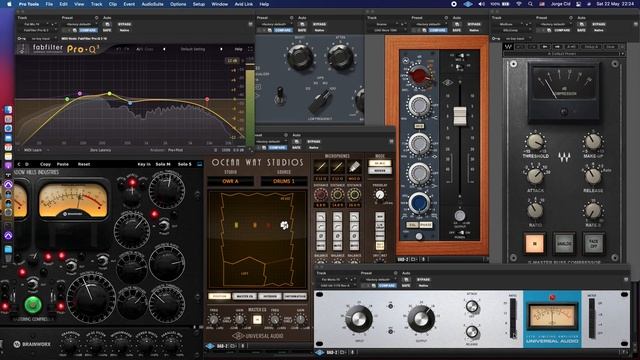Open the preset dropdown in Neve plugin window

[430, 24]
